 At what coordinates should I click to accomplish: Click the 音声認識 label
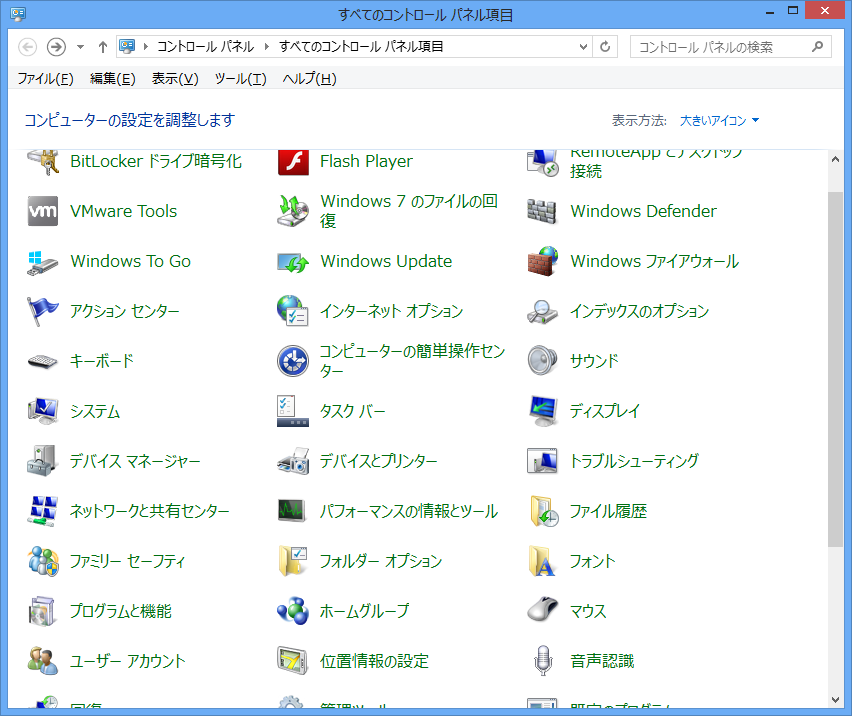pyautogui.click(x=602, y=661)
